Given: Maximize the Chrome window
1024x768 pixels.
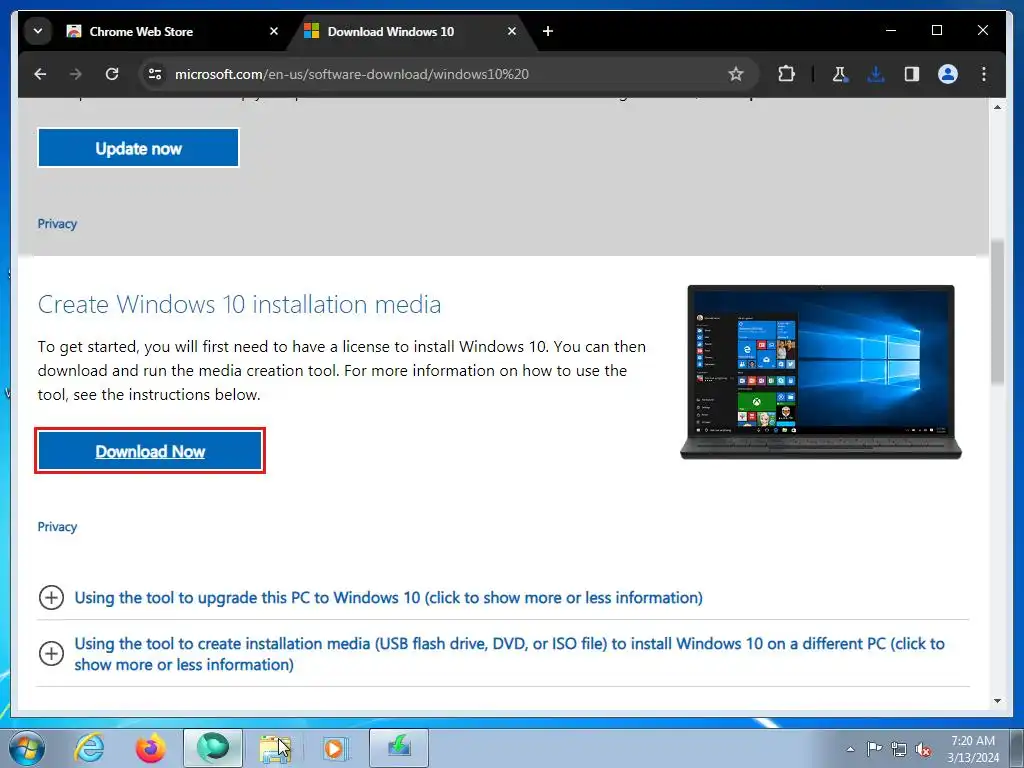Looking at the screenshot, I should (x=936, y=31).
